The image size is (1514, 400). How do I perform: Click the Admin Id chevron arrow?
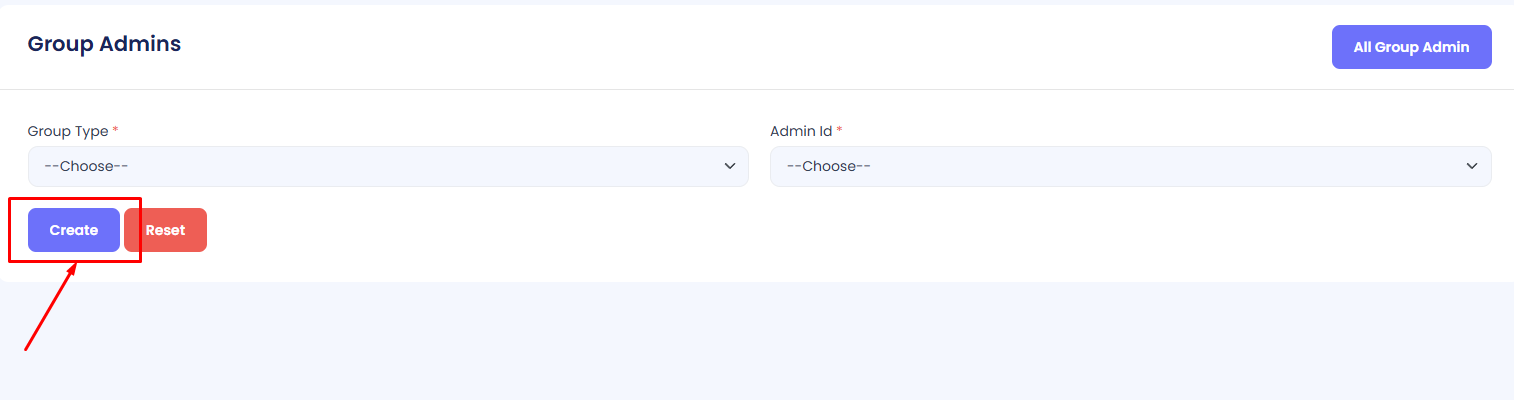(1472, 166)
